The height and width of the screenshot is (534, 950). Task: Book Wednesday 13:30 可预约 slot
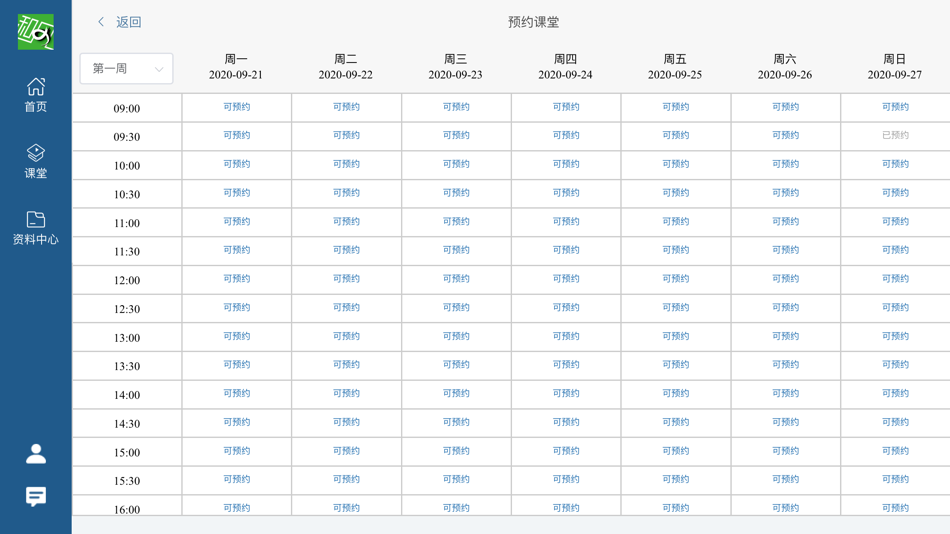[x=456, y=364]
